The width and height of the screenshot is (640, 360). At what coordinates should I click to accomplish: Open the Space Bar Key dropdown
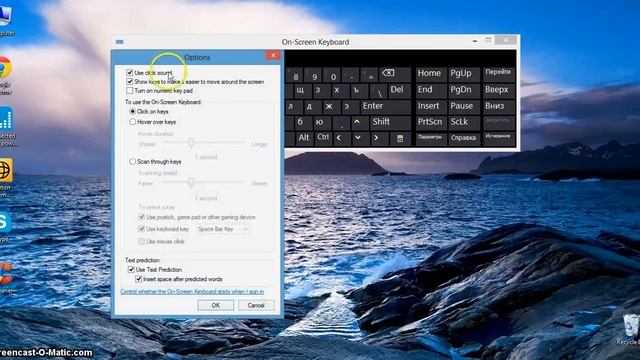(223, 229)
